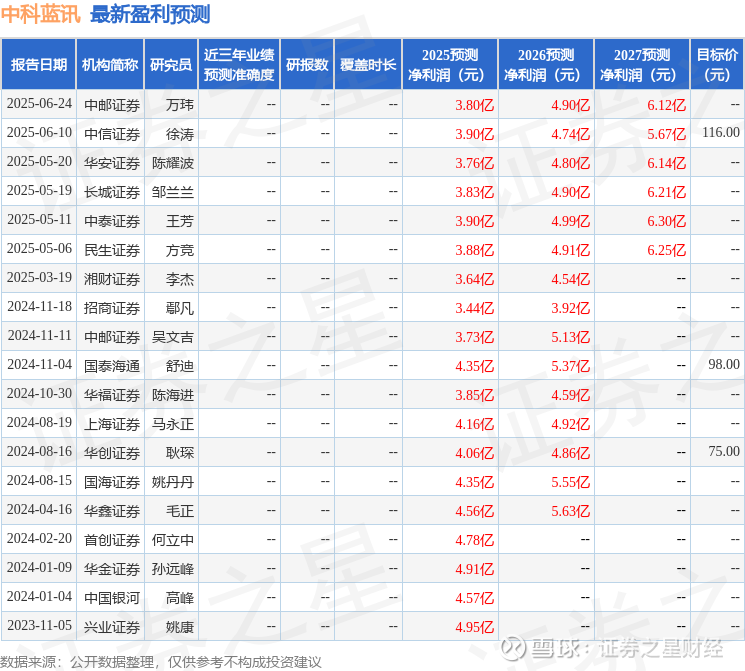The image size is (745, 671).
Task: Select the 湘财证券 institution cell
Action: coord(112,278)
